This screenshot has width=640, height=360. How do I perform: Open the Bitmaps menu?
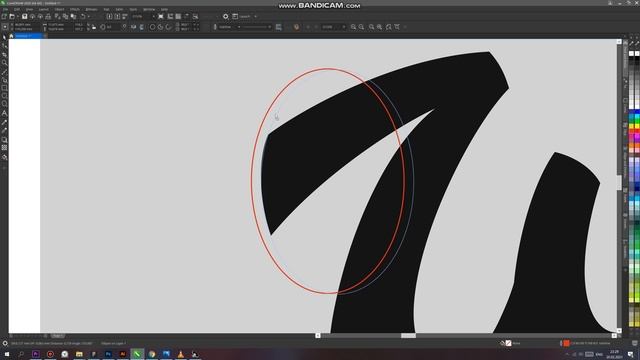point(91,9)
